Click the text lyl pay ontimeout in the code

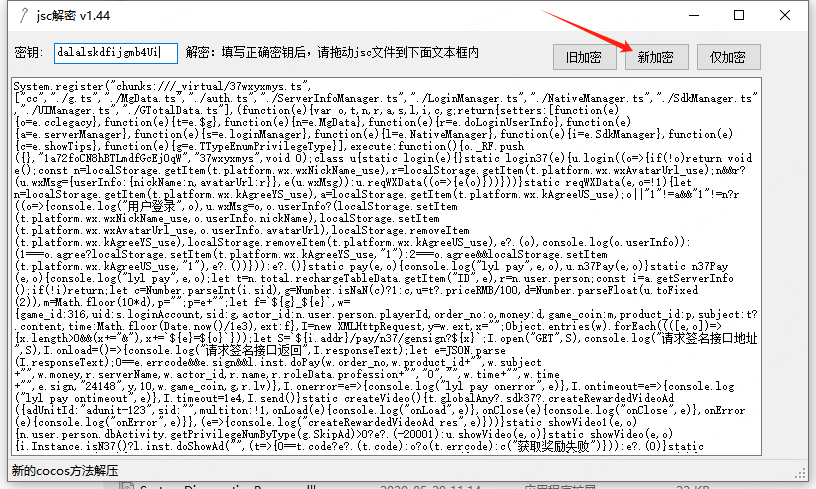coord(75,398)
